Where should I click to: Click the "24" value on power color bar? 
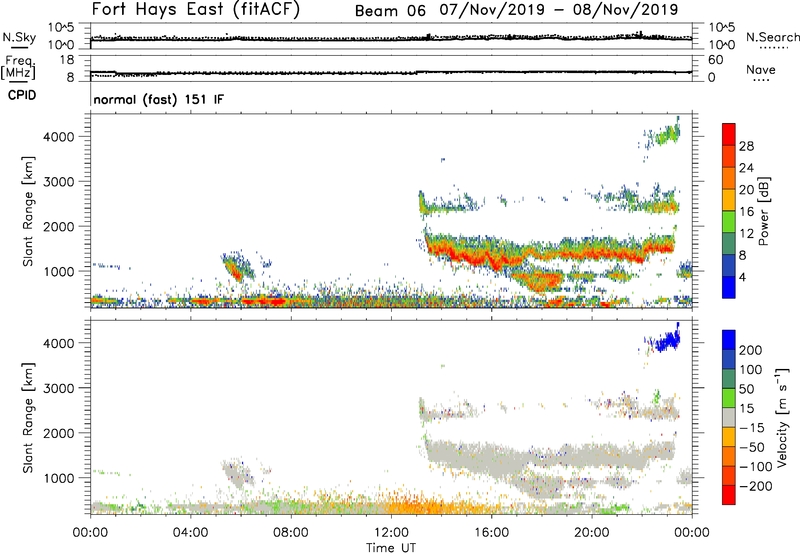pos(746,168)
